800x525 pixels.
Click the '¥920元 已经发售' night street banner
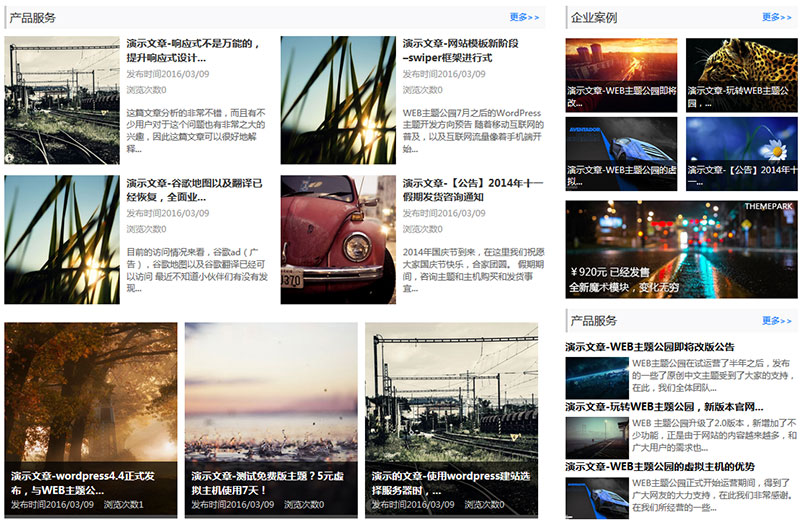[681, 249]
